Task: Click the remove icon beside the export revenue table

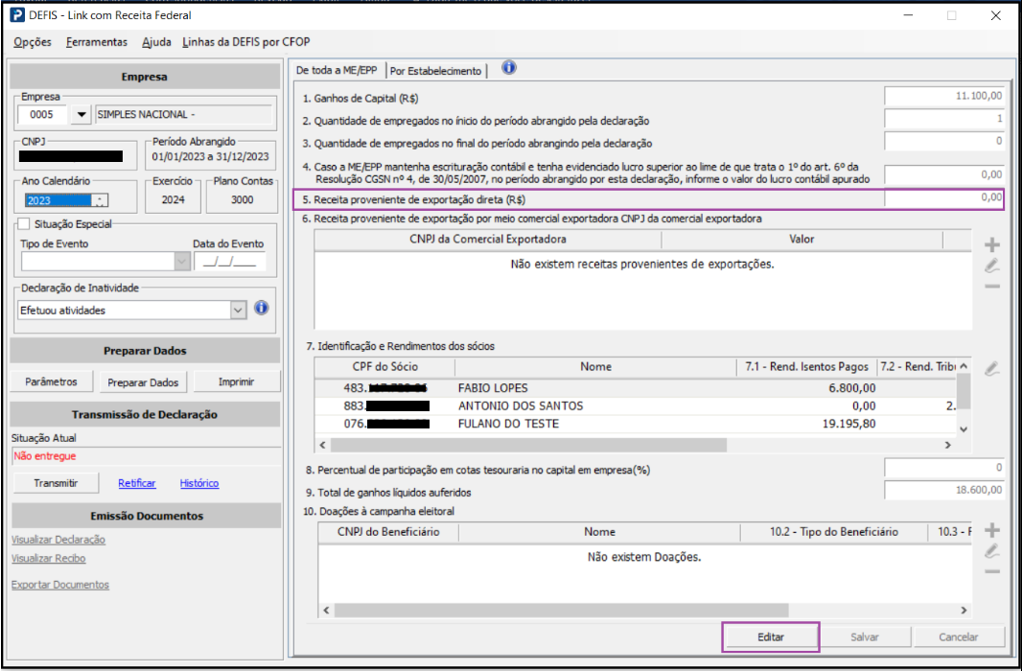Action: click(992, 286)
